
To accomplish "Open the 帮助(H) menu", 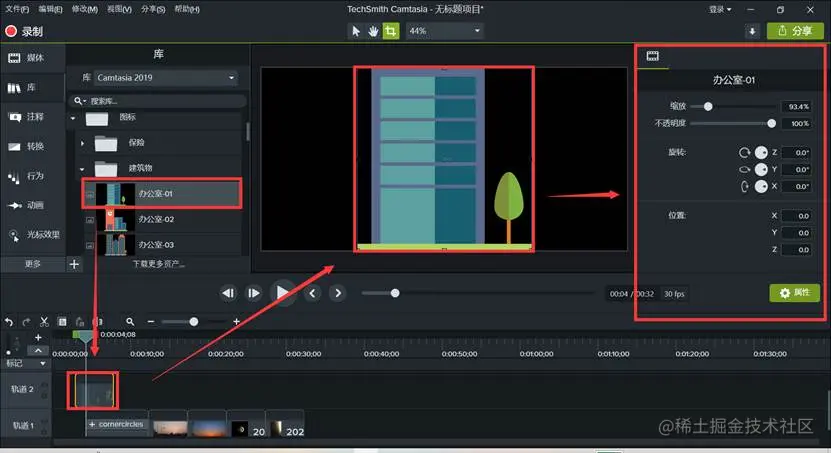I will pos(187,9).
